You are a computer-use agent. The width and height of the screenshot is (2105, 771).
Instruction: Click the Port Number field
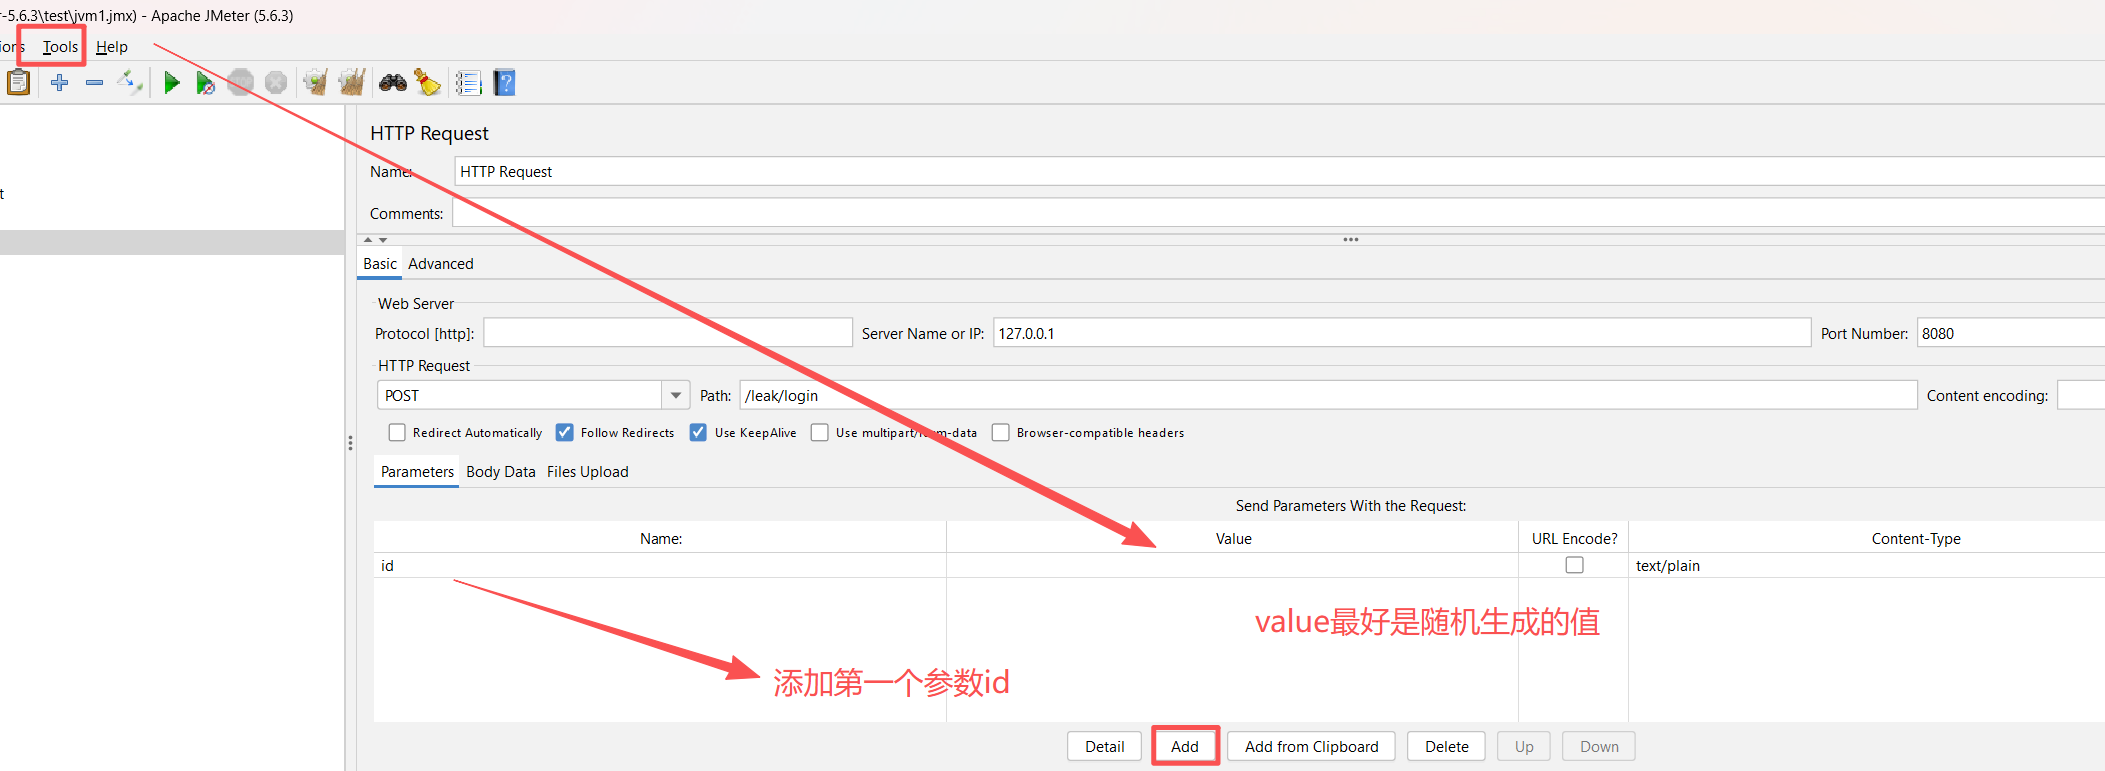[x=2011, y=333]
